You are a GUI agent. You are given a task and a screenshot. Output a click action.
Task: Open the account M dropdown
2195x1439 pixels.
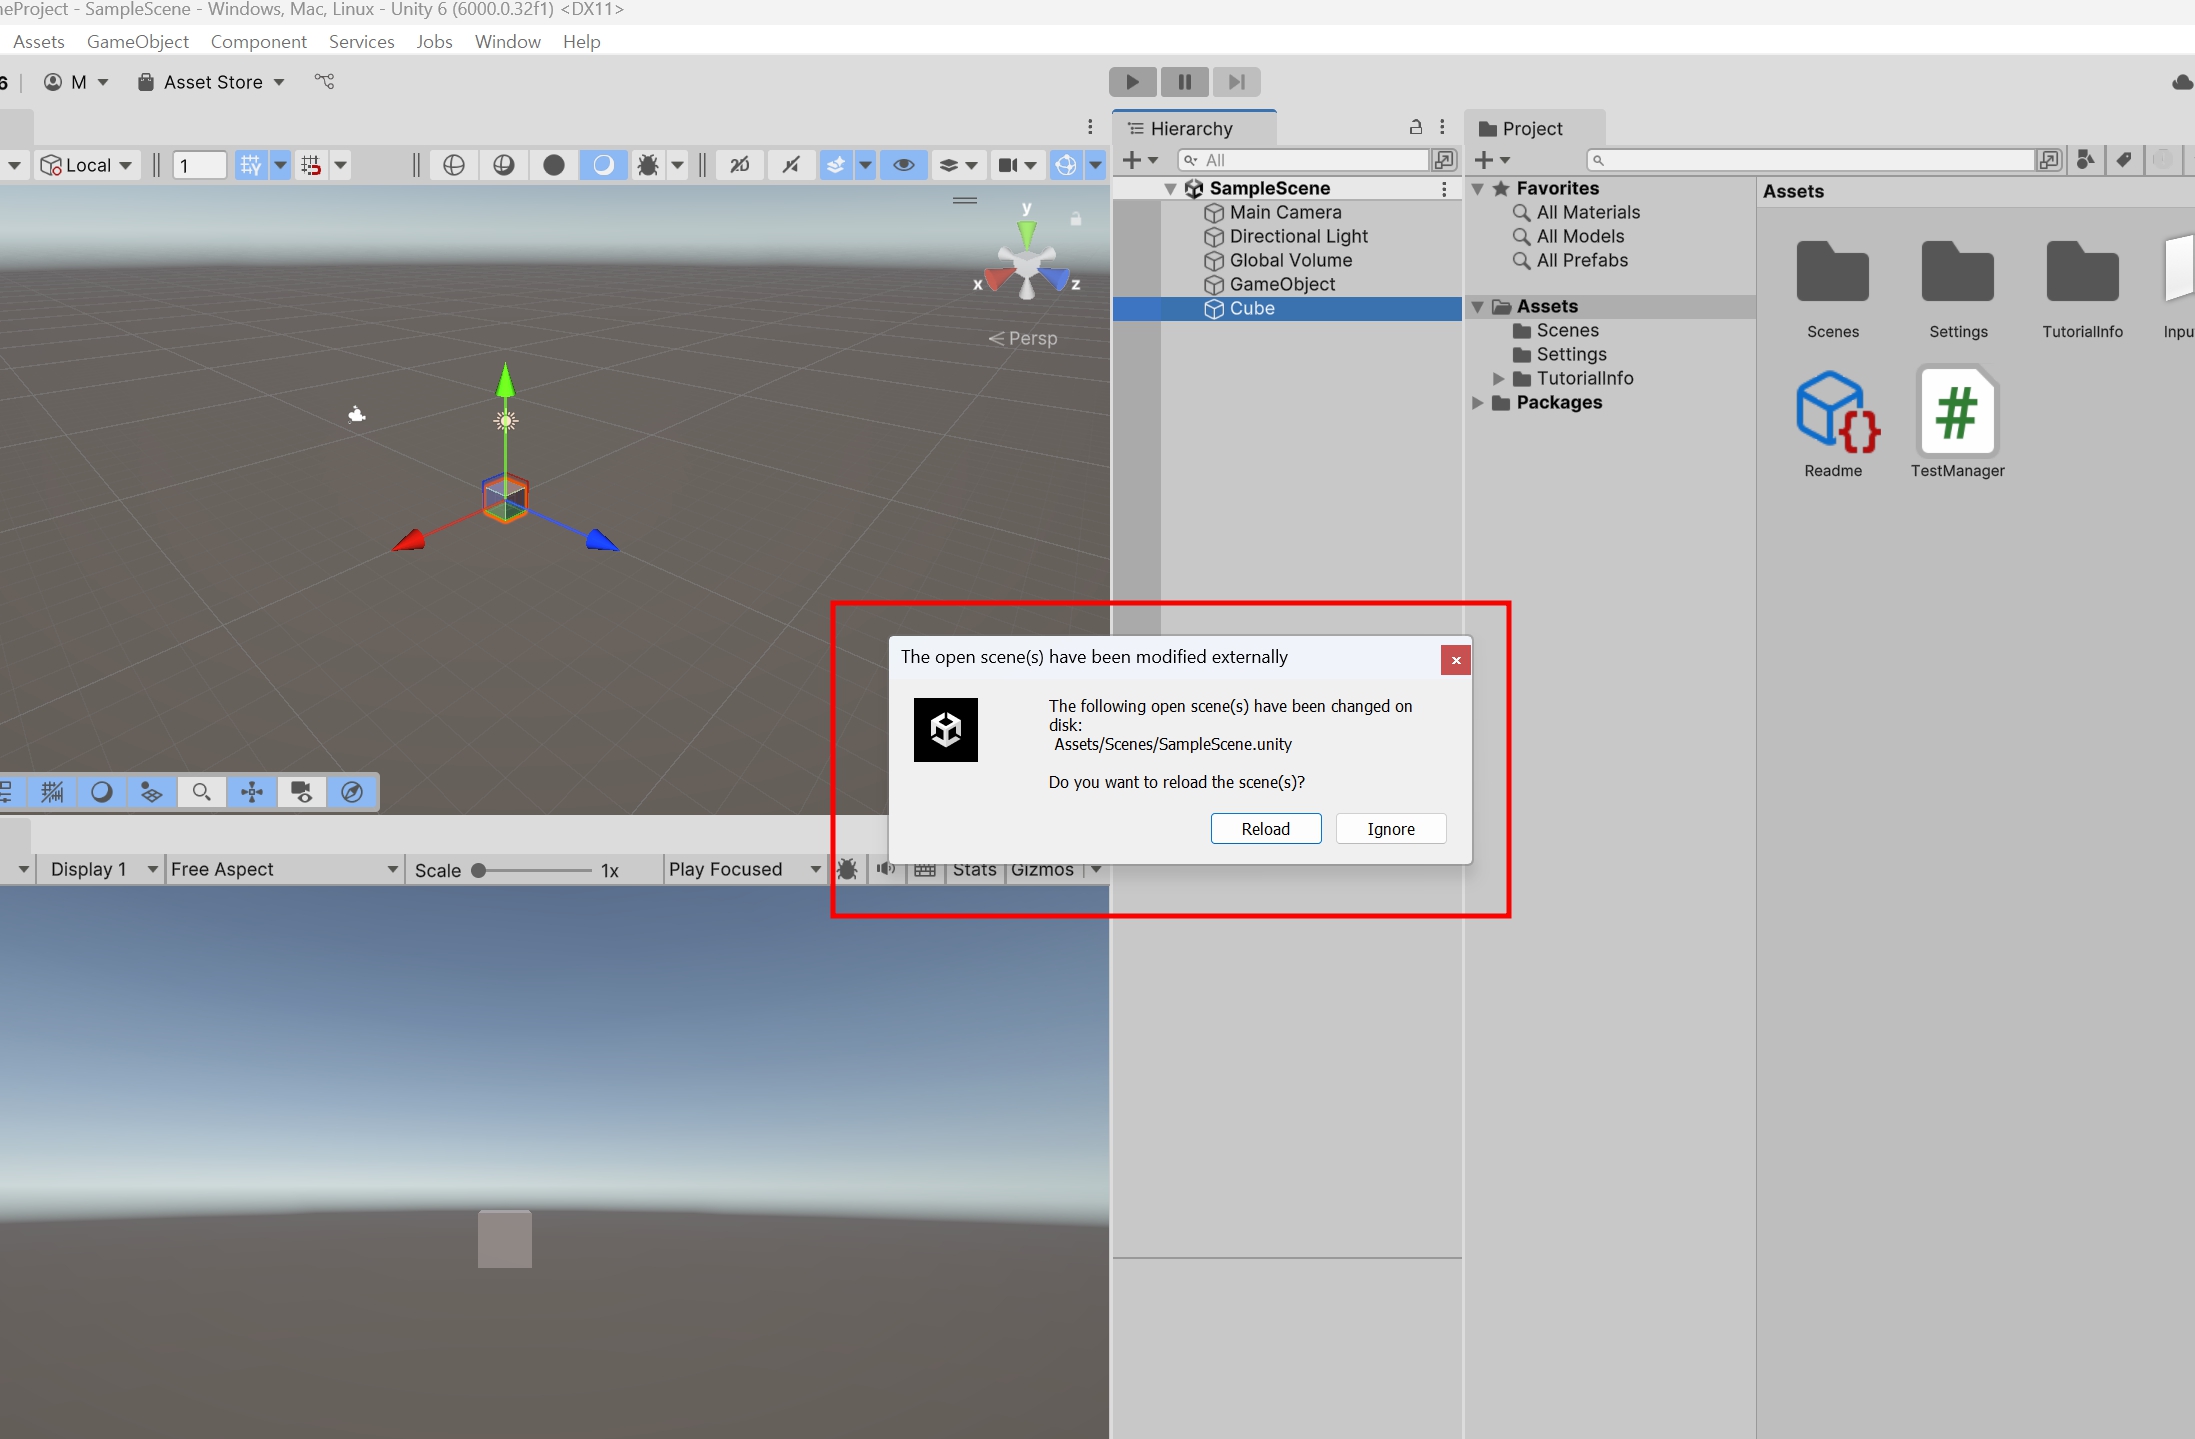(76, 82)
